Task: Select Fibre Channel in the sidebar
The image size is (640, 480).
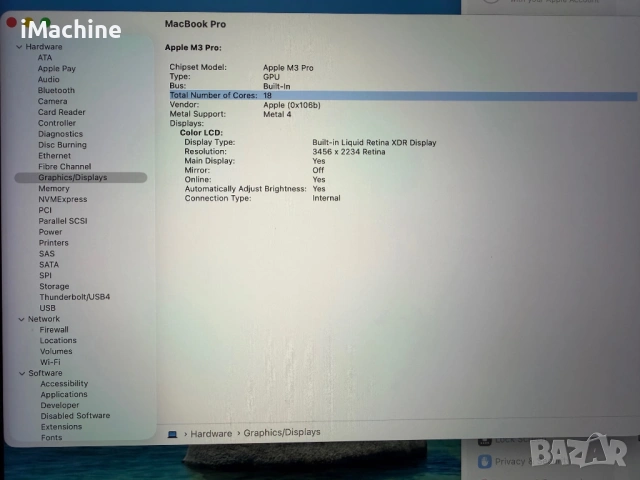Action: tap(65, 167)
